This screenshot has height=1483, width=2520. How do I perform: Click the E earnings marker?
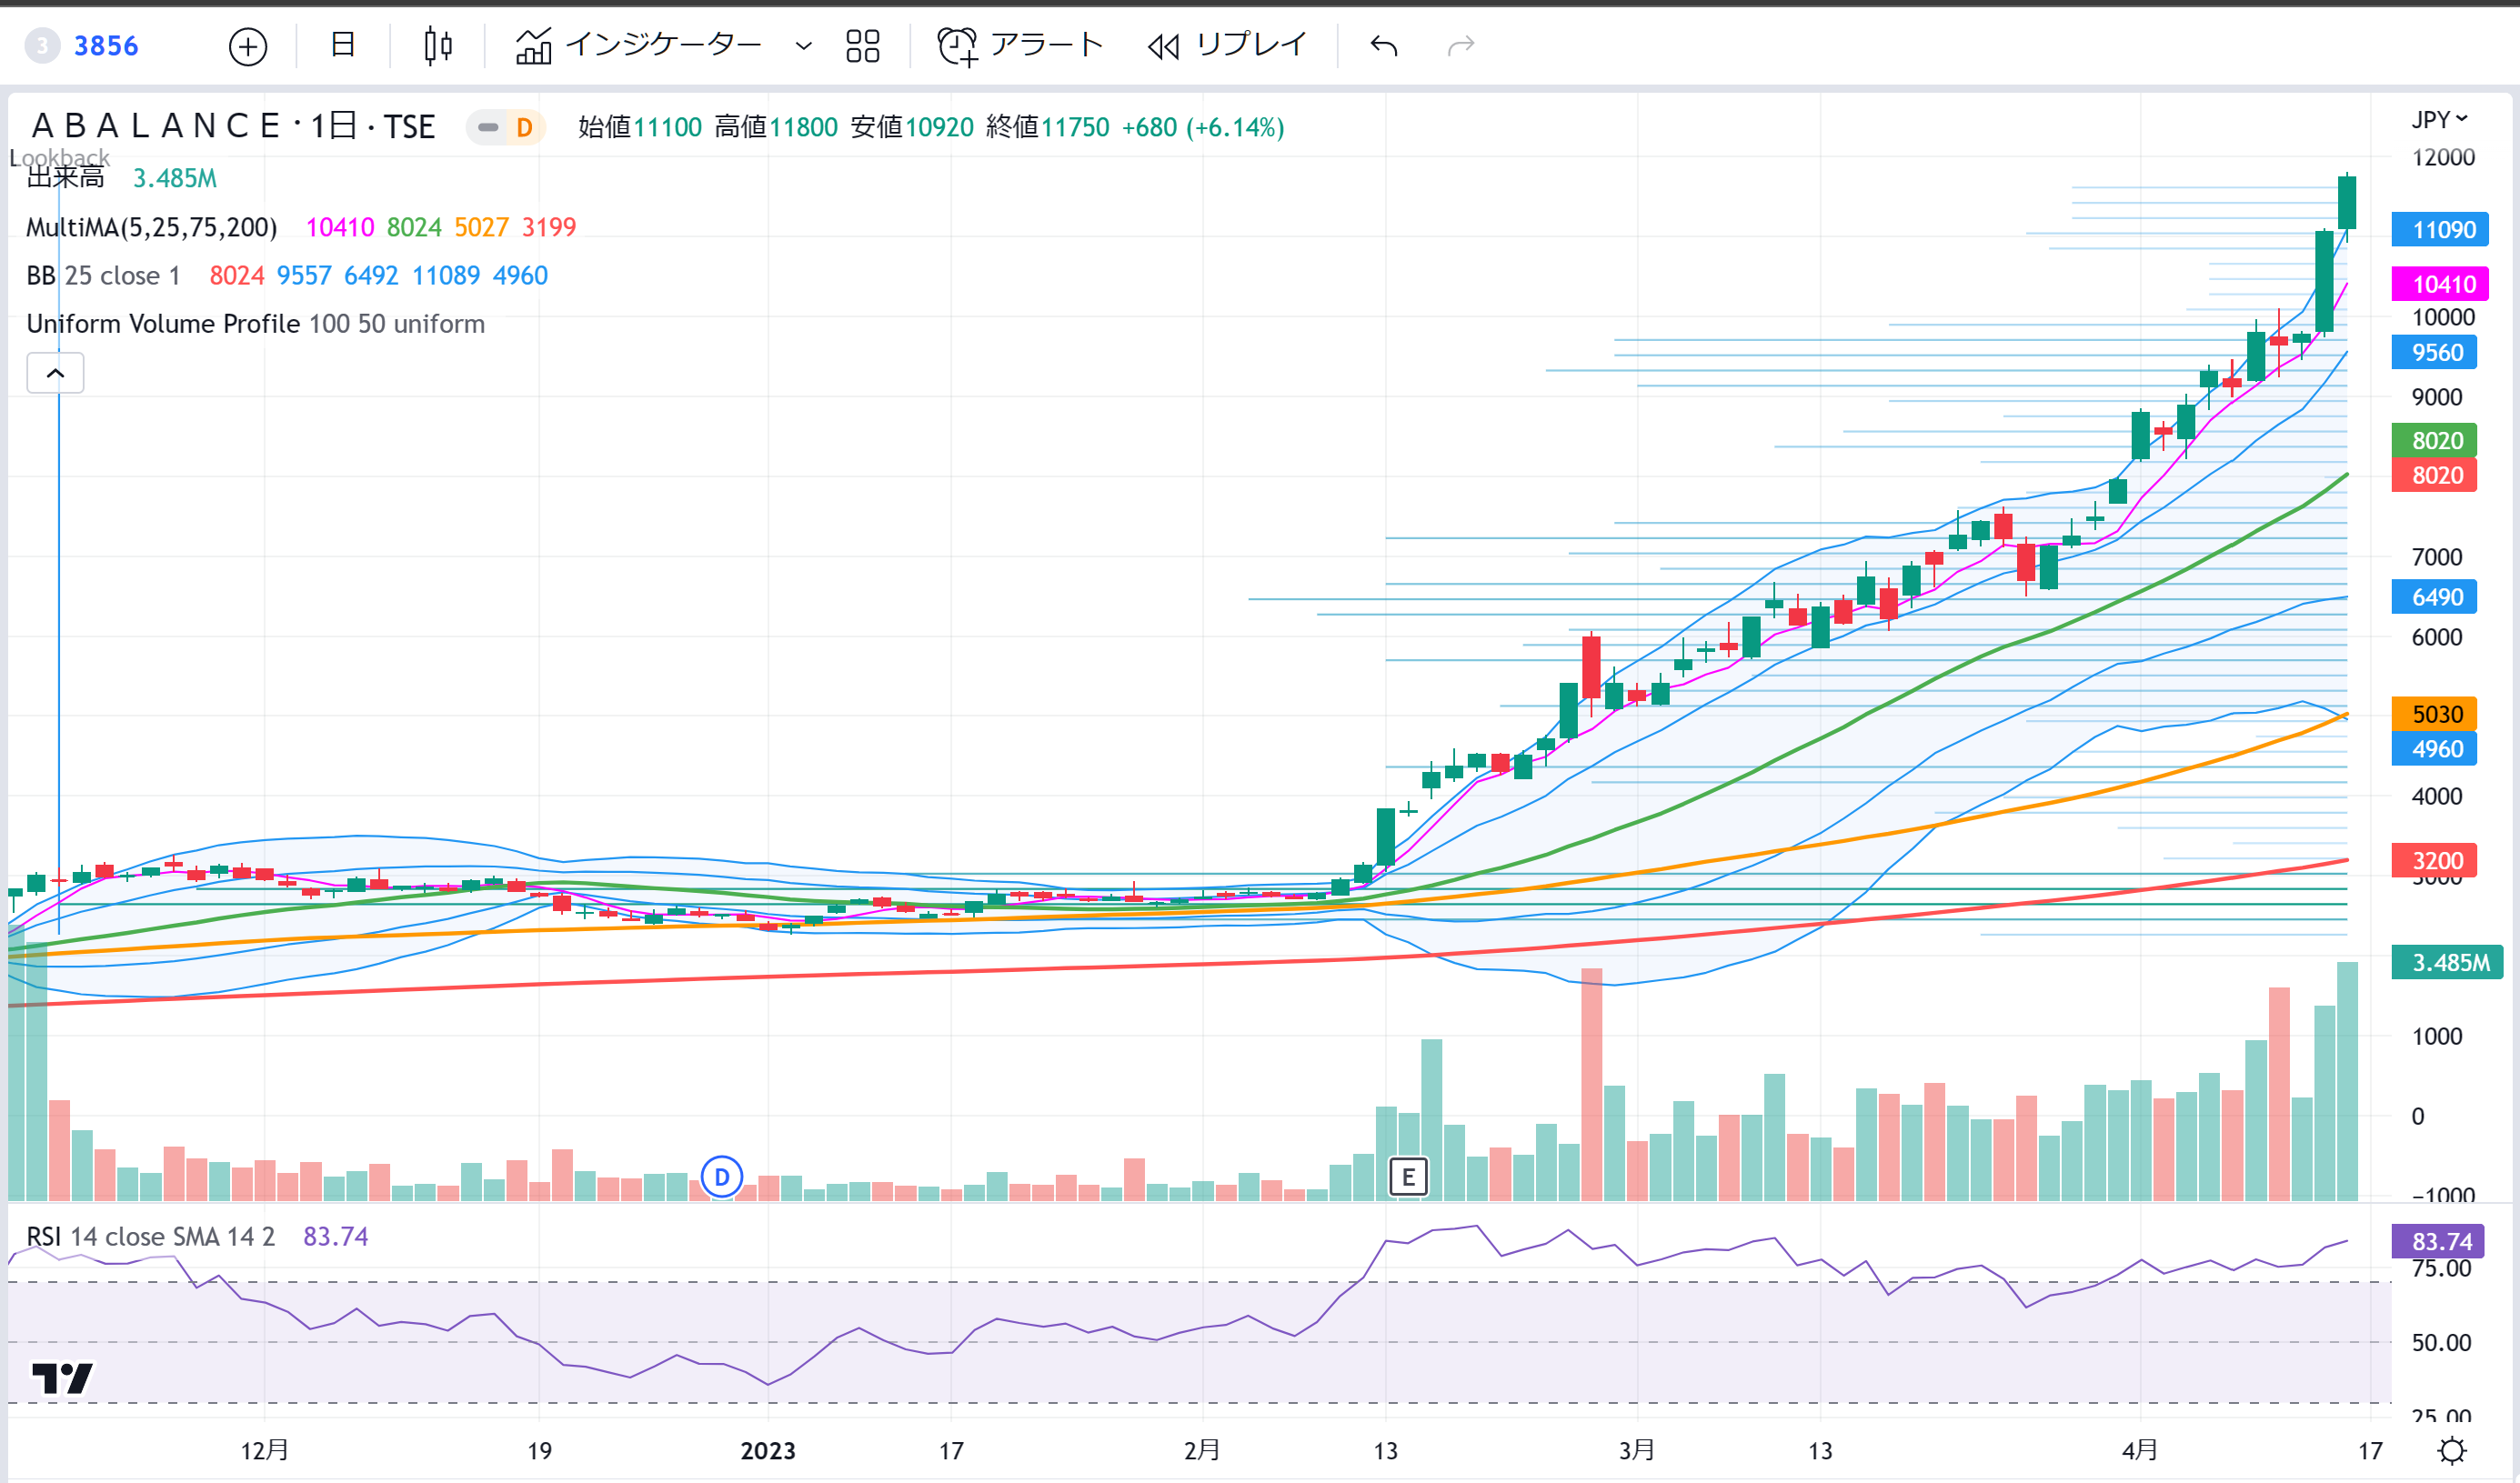pyautogui.click(x=1408, y=1177)
